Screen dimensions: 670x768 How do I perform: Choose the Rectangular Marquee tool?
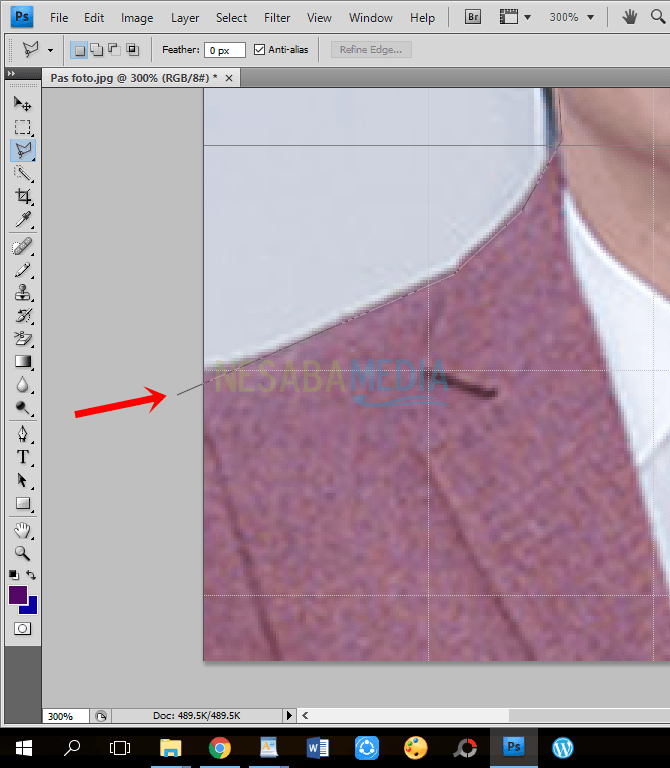point(22,127)
